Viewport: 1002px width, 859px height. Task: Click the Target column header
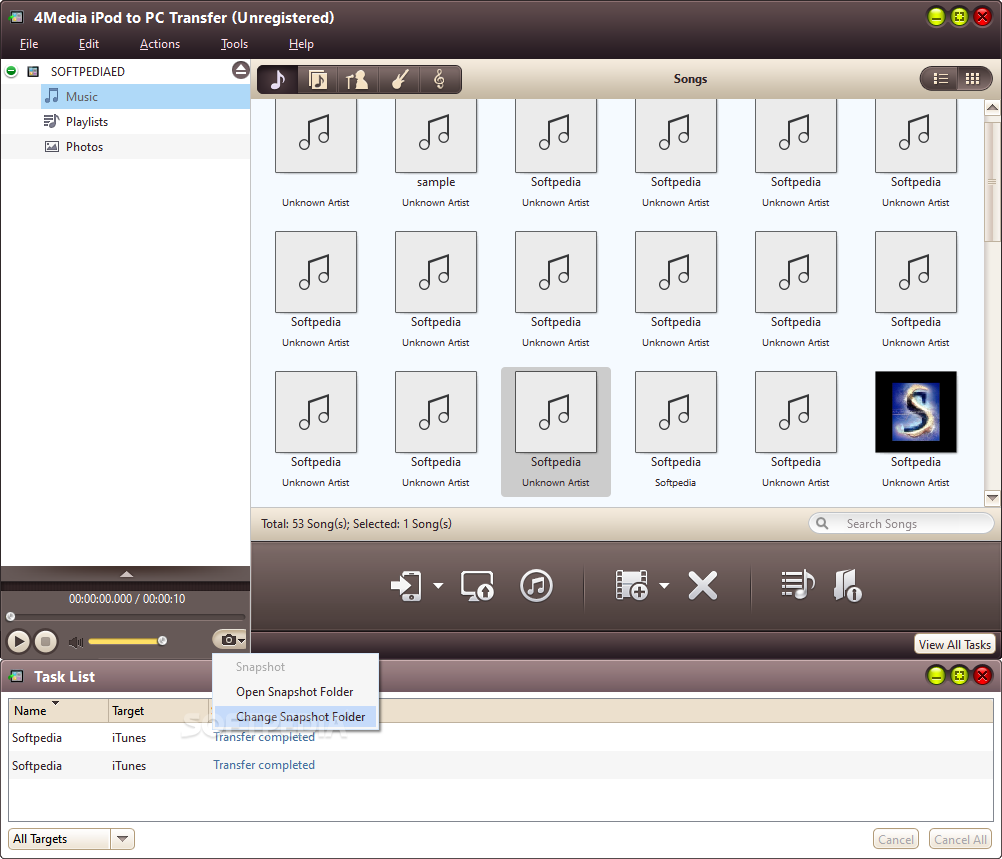pyautogui.click(x=159, y=710)
